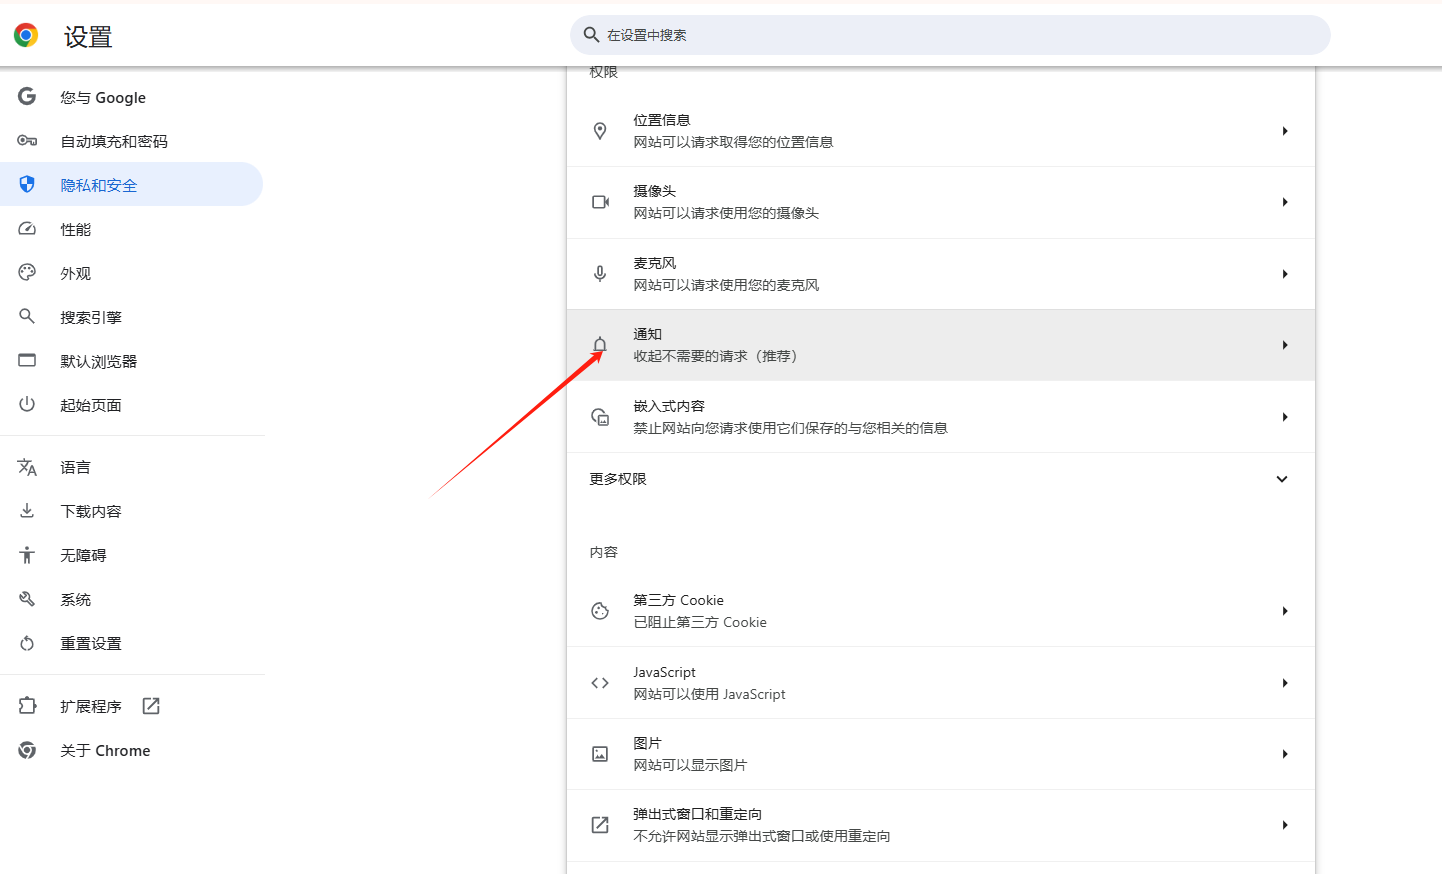Click the power icon for 起始页面

[x=27, y=404]
